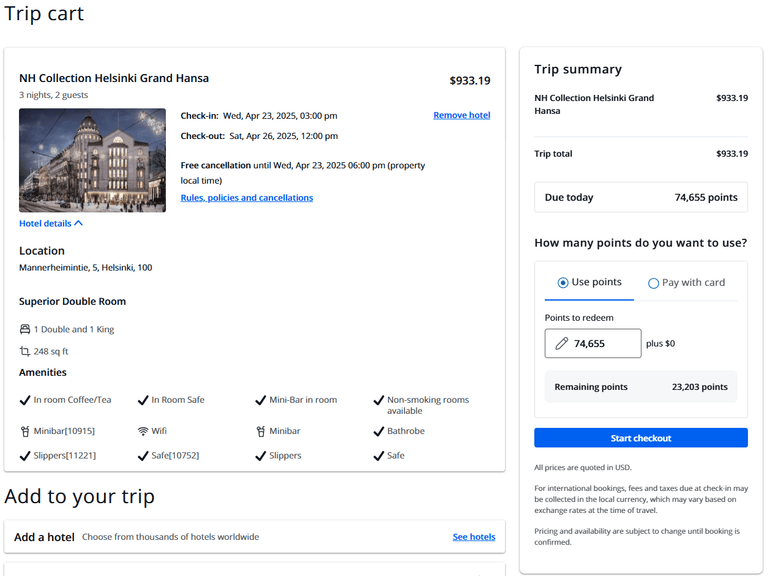The image size is (770, 576).
Task: Click the bed icon beside 1 Double and 1 King
Action: [x=25, y=329]
